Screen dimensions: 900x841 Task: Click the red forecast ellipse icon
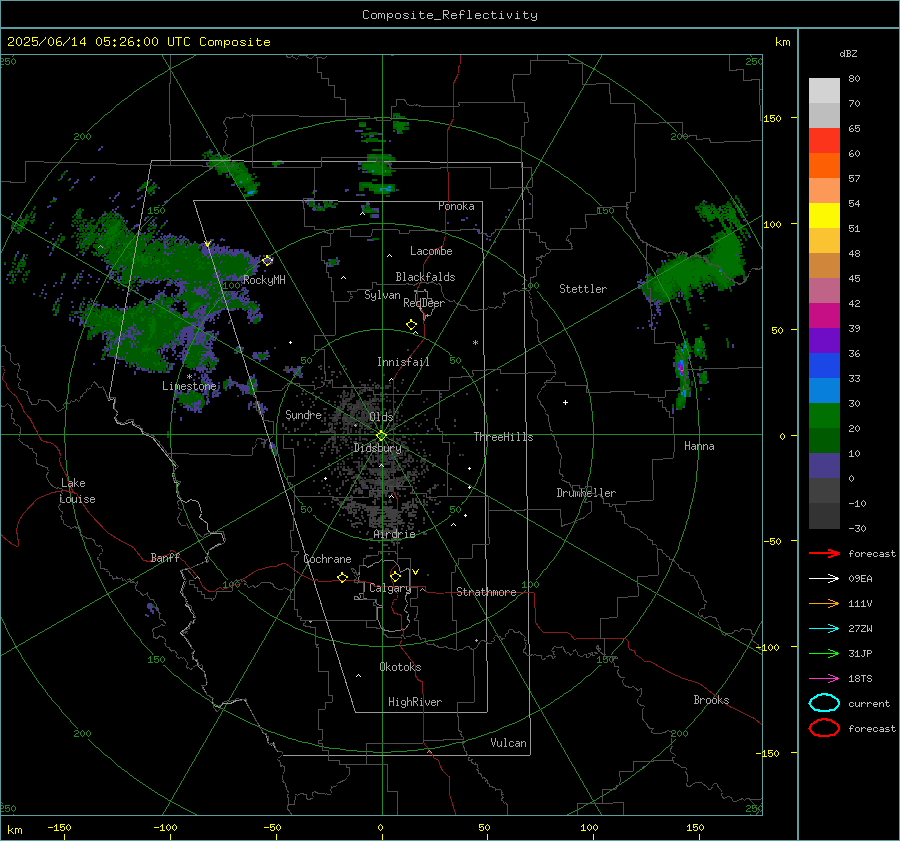point(824,728)
